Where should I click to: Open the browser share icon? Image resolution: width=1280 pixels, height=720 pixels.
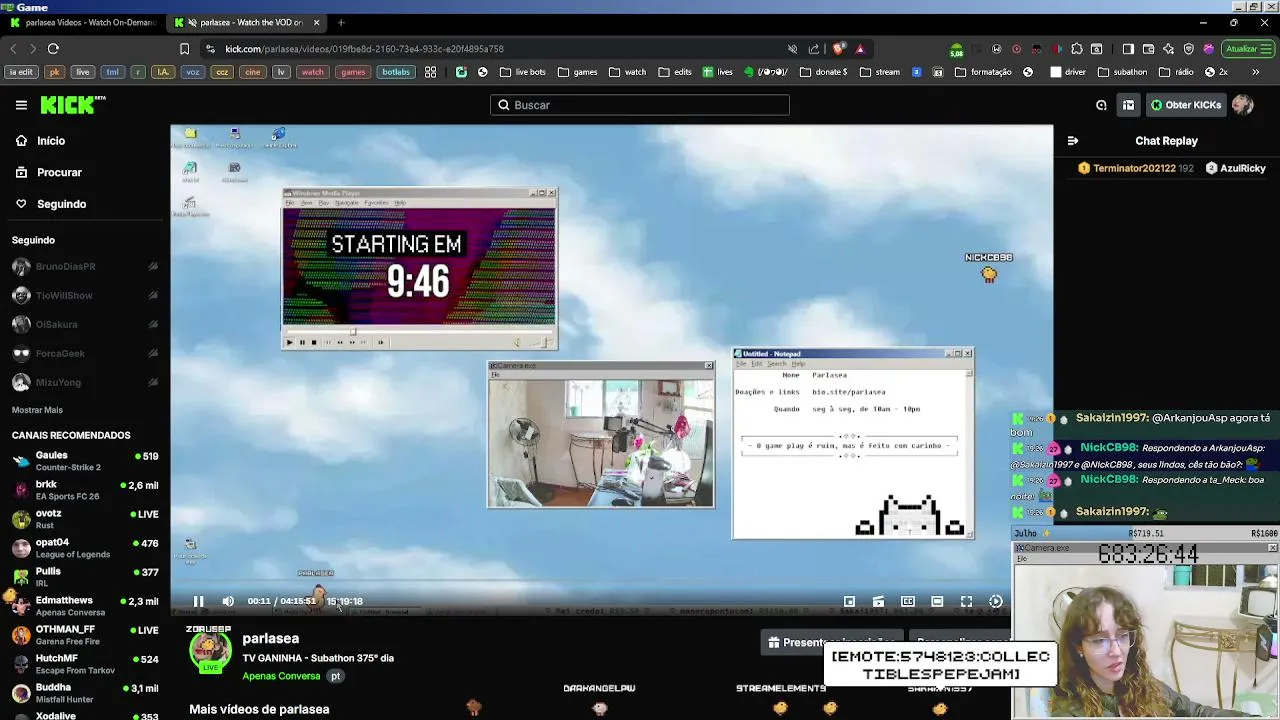coord(814,48)
